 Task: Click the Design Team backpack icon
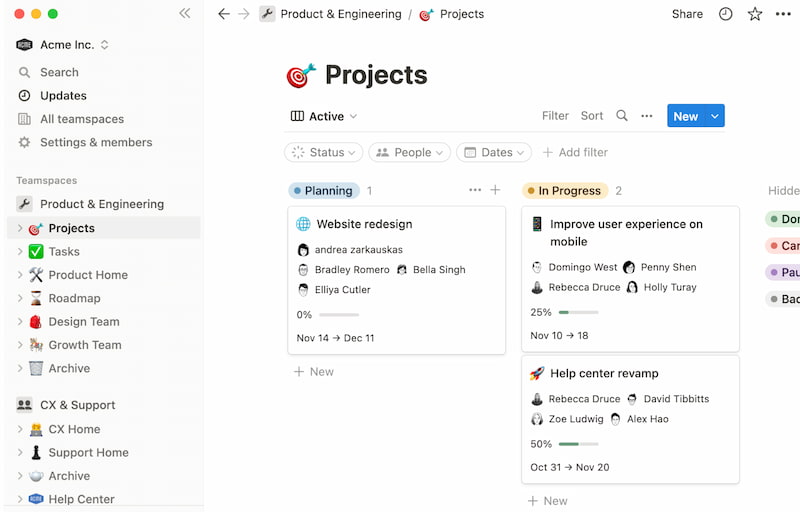36,322
